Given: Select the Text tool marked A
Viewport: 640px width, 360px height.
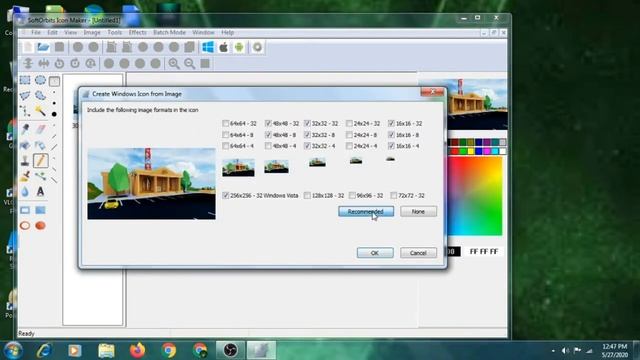Looking at the screenshot, I should tap(40, 191).
